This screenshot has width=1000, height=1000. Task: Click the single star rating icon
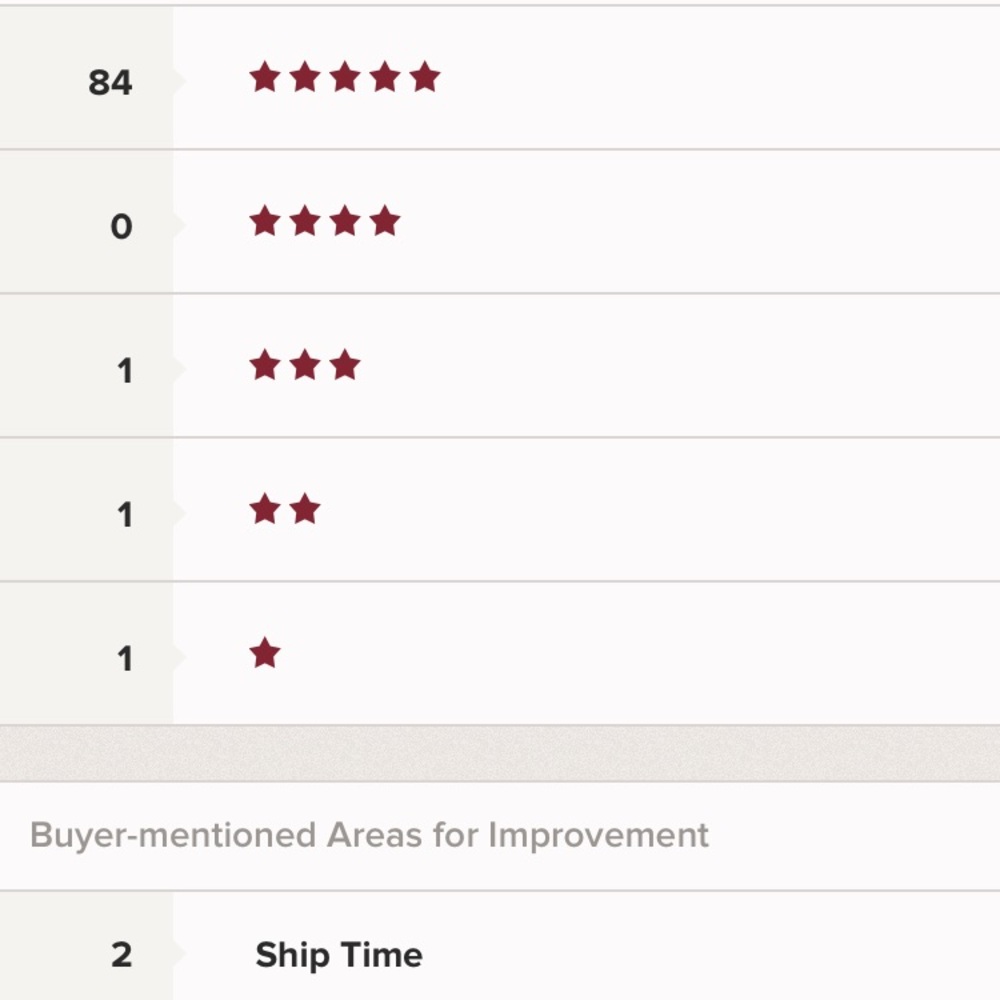pos(265,654)
